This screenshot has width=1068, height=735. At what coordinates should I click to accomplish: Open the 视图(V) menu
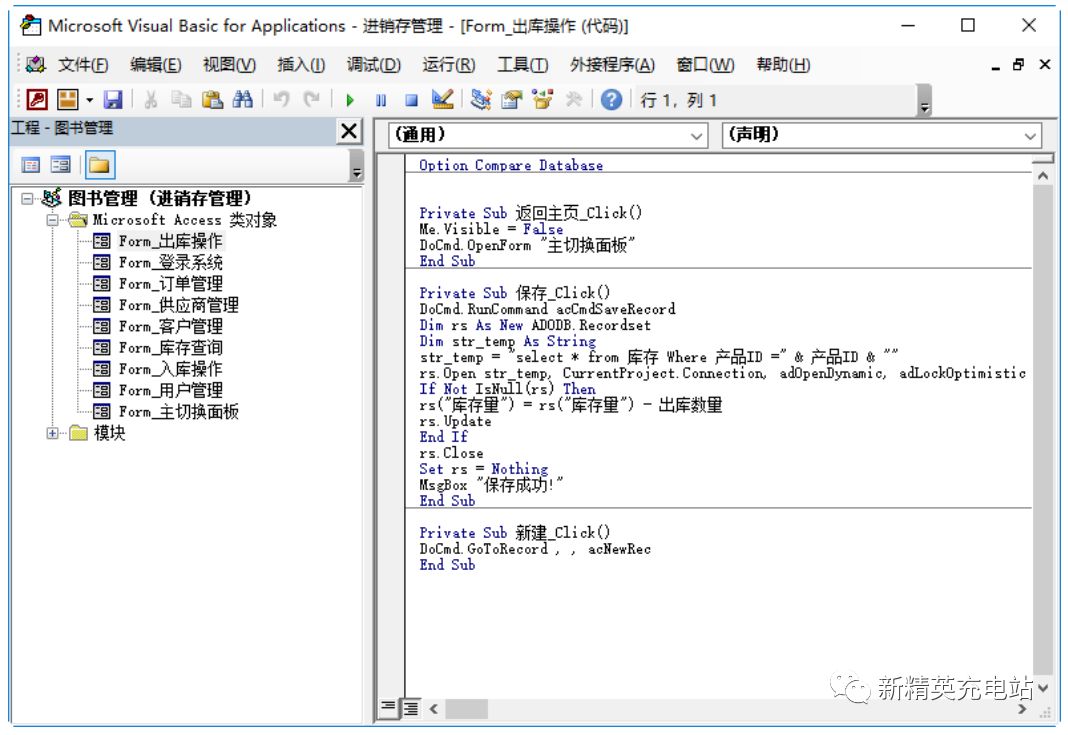(x=230, y=65)
